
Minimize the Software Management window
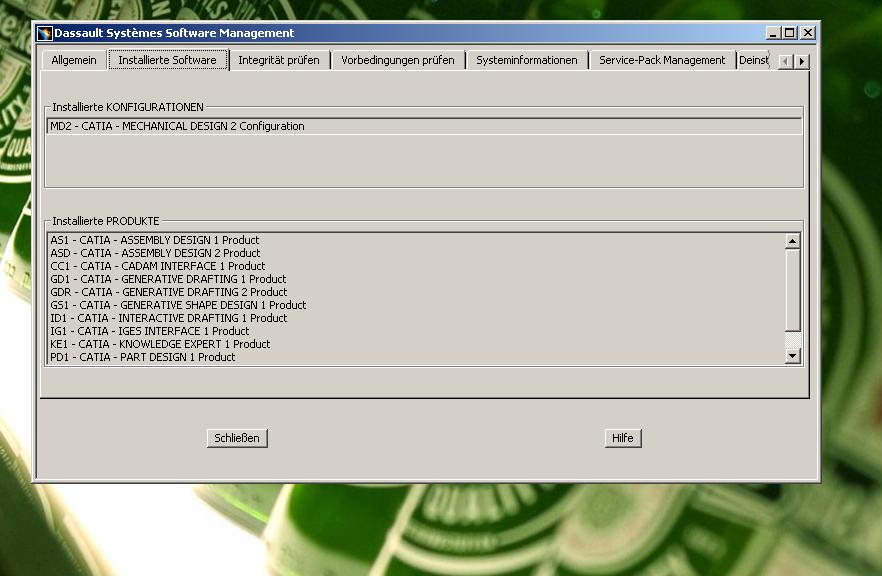click(773, 33)
